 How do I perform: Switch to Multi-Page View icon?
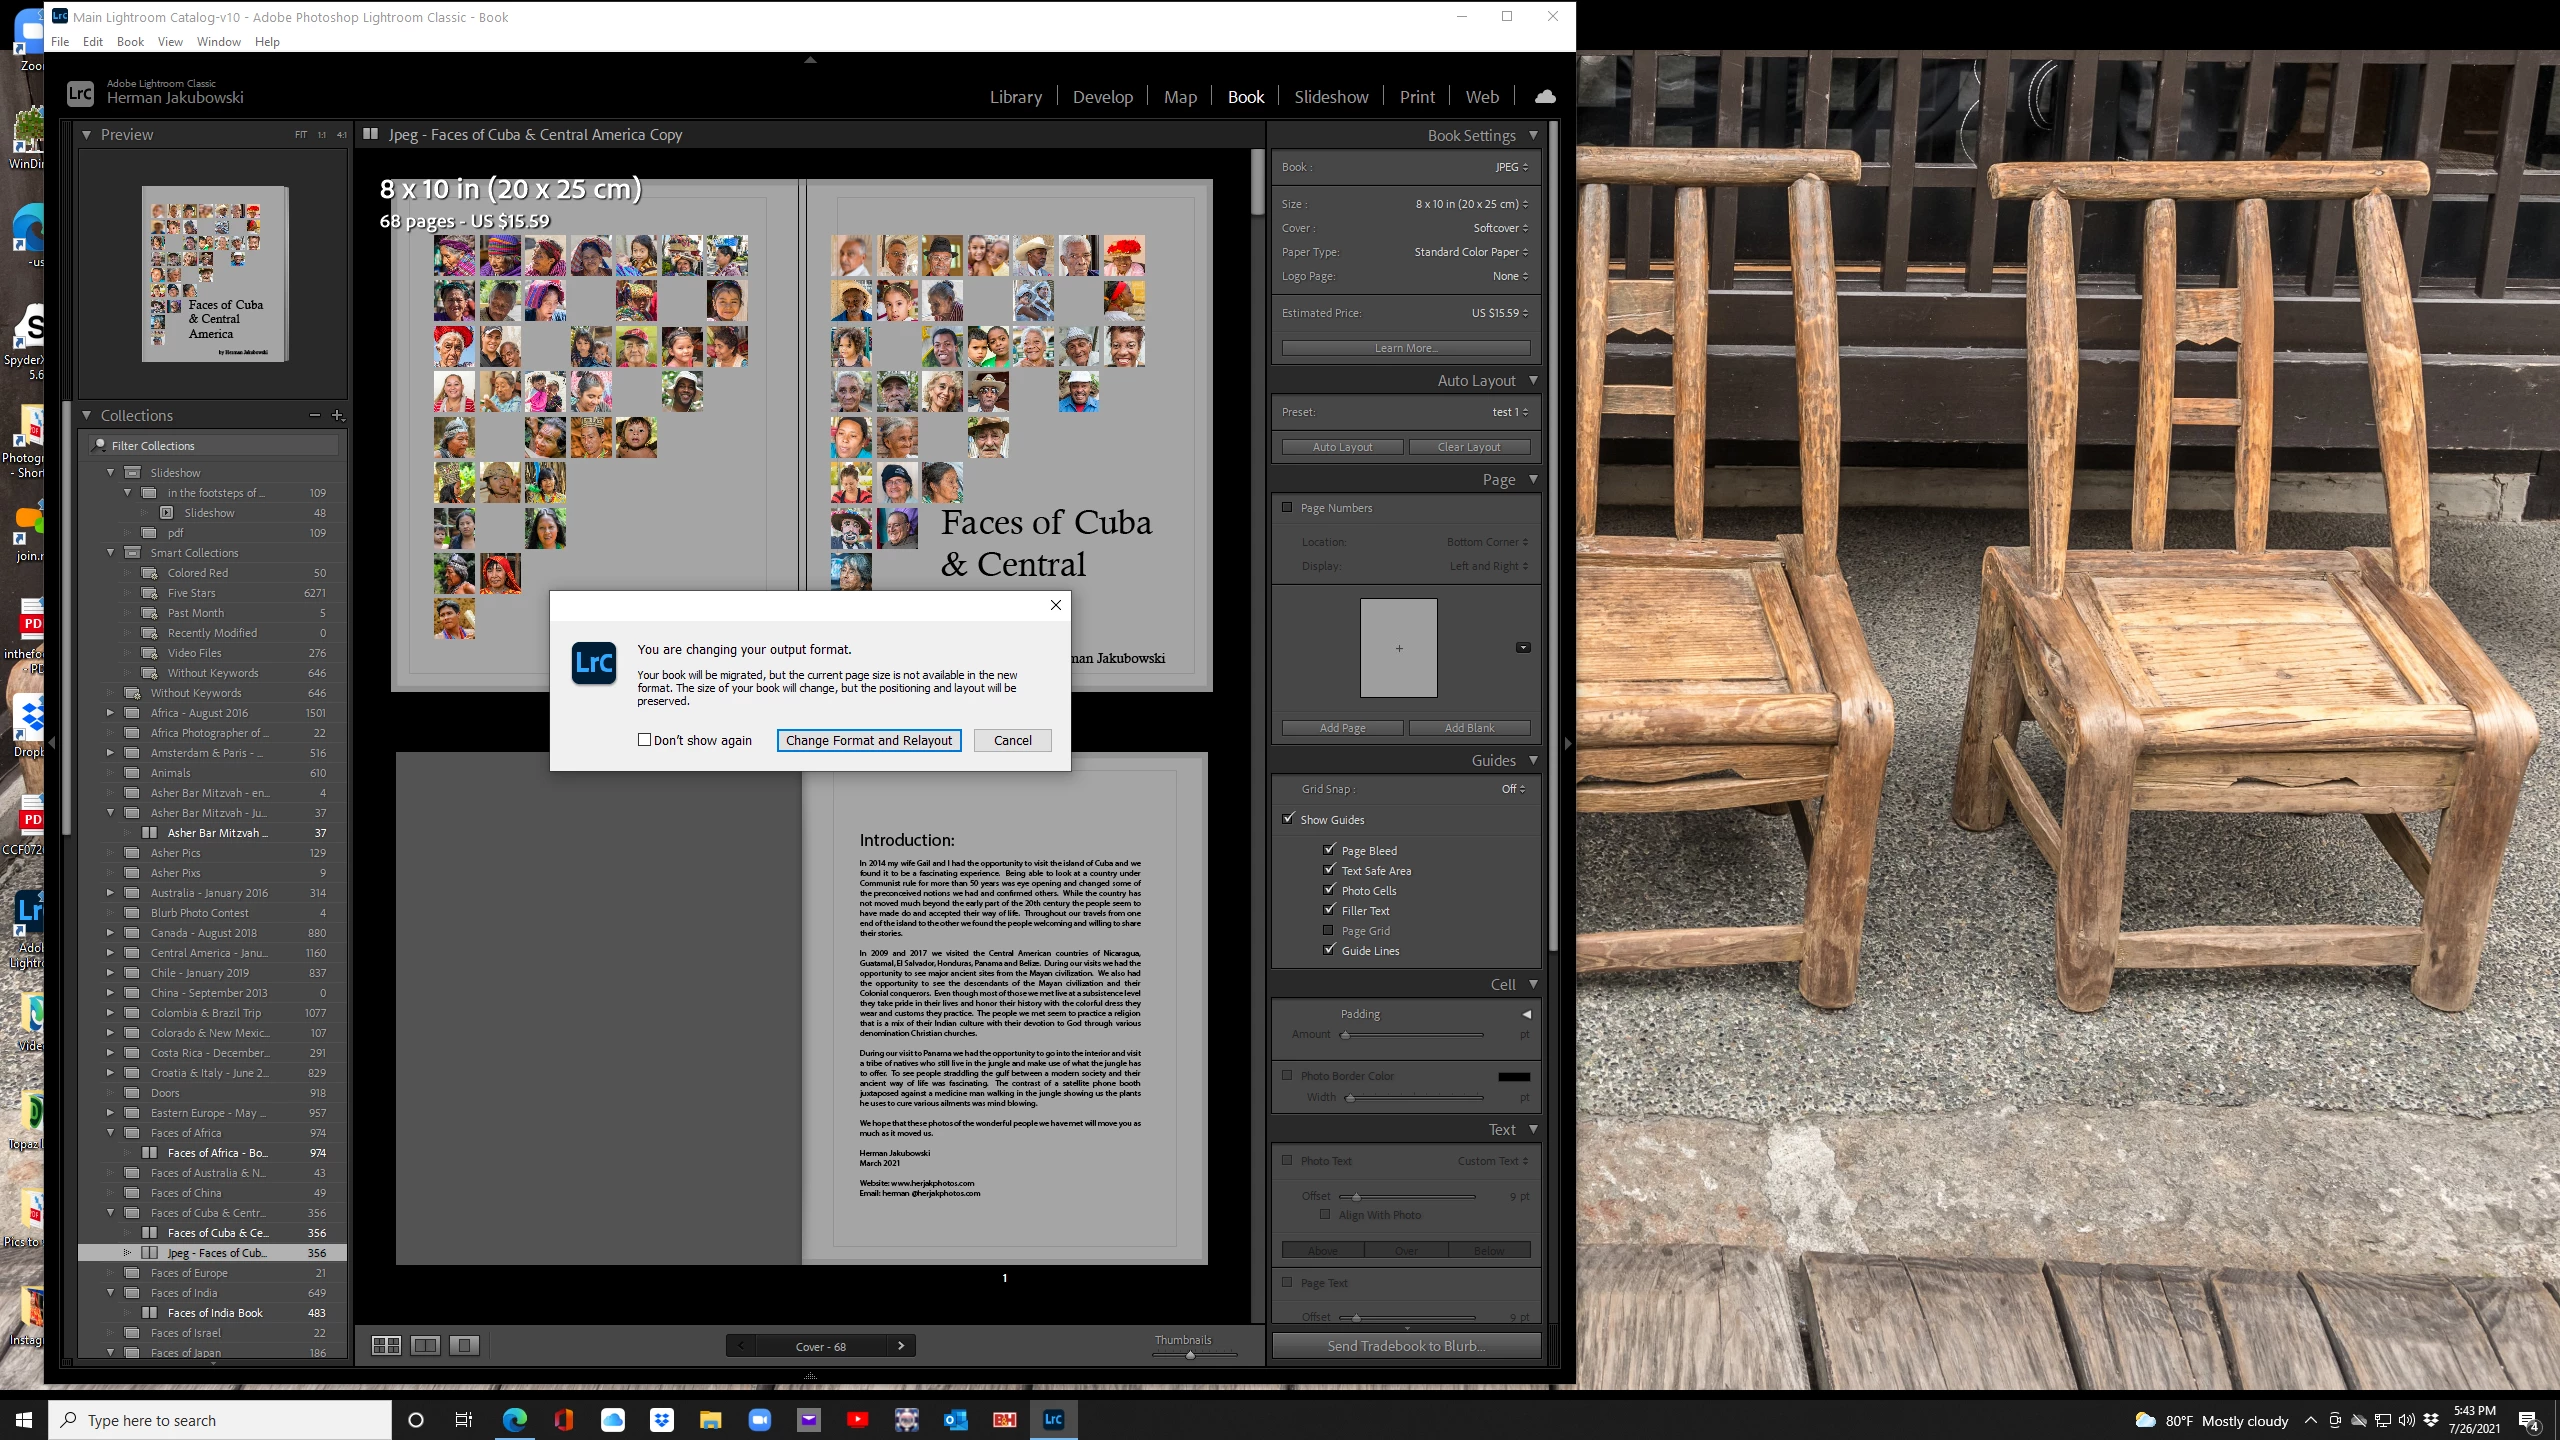(386, 1345)
